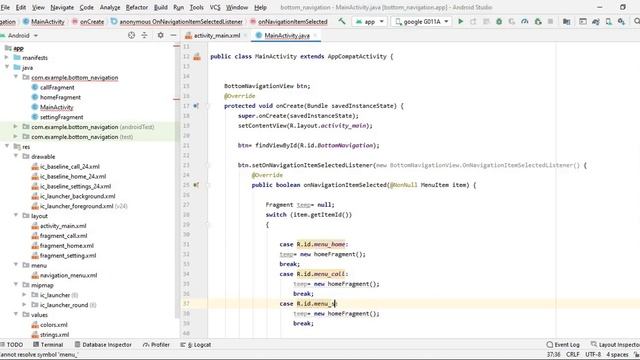Open project panel settings gear
The width and height of the screenshot is (640, 360).
(160, 36)
